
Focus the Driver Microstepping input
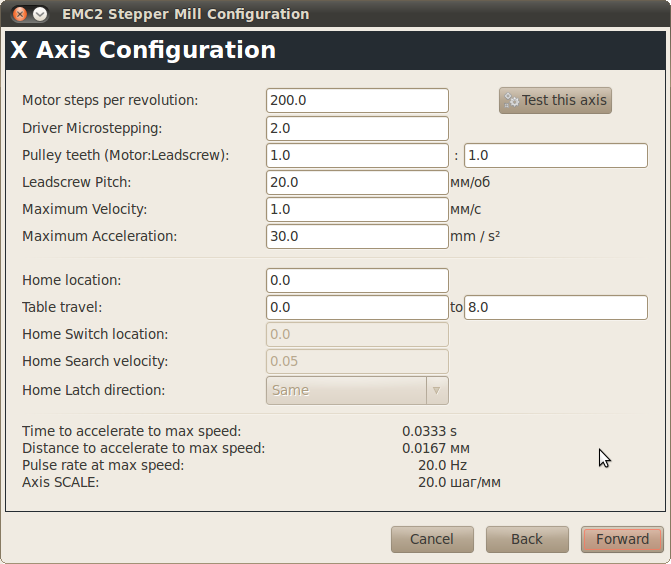357,128
